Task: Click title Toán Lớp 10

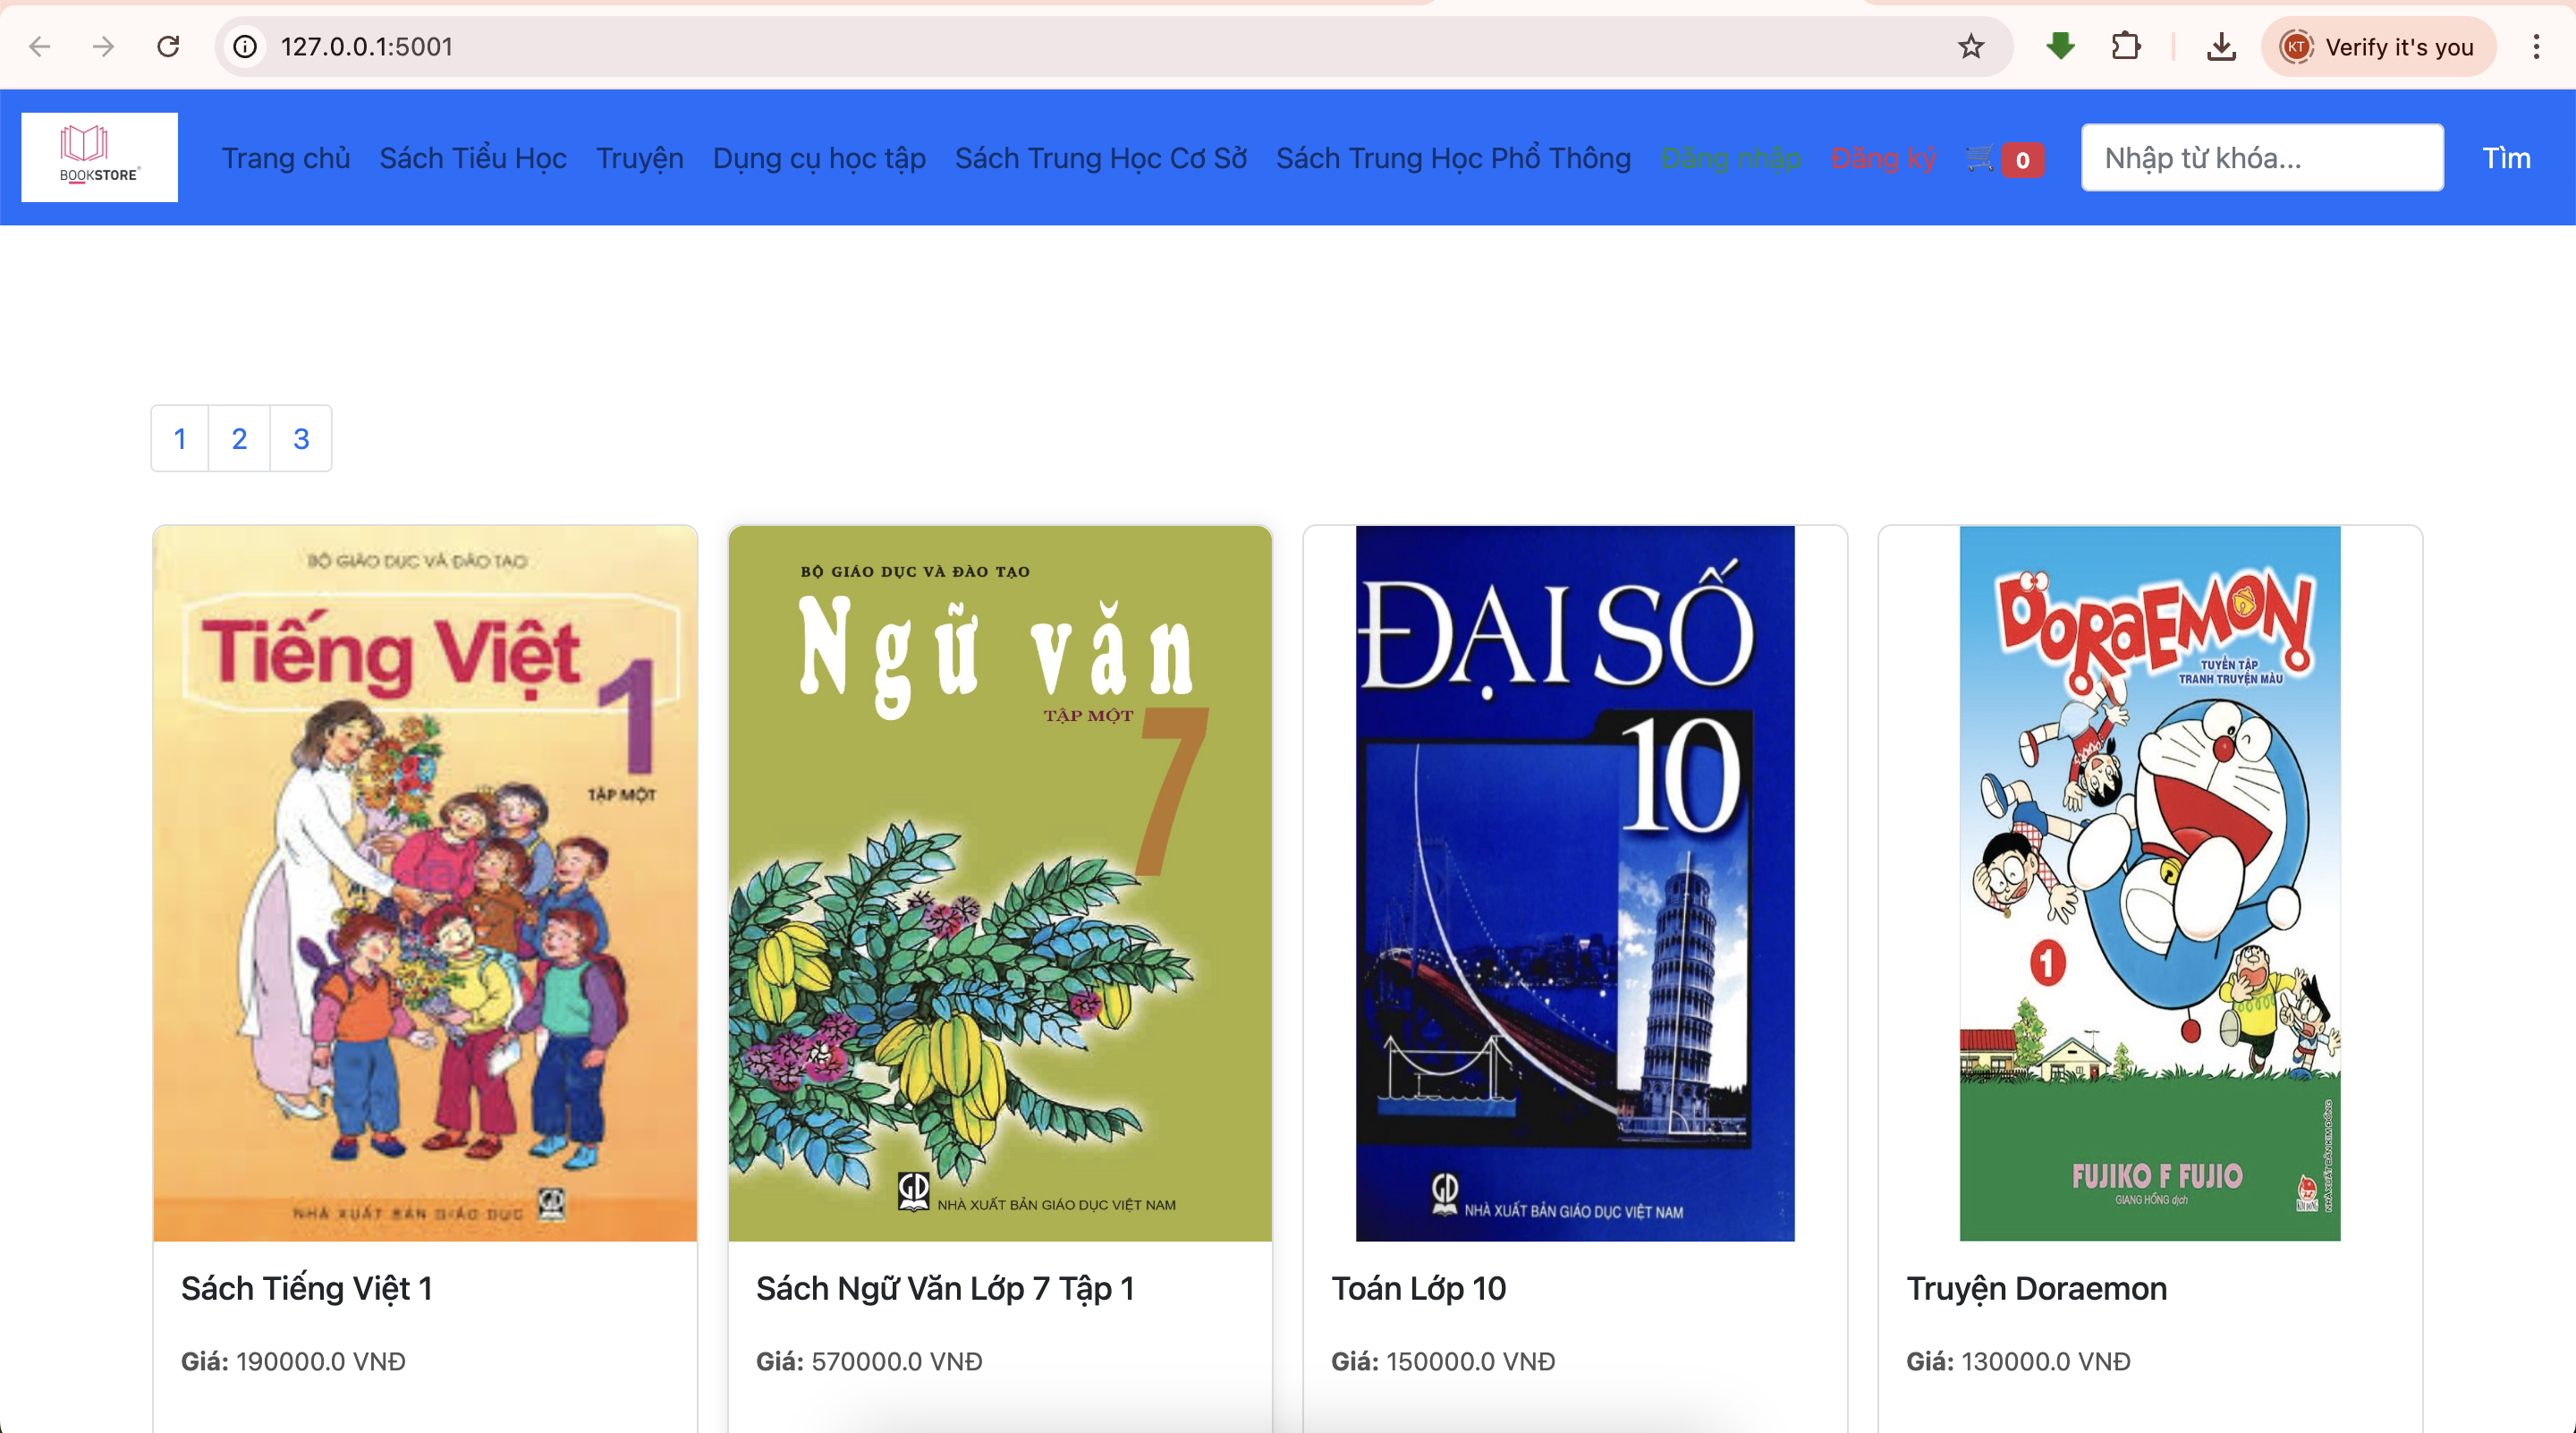Action: click(1419, 1289)
